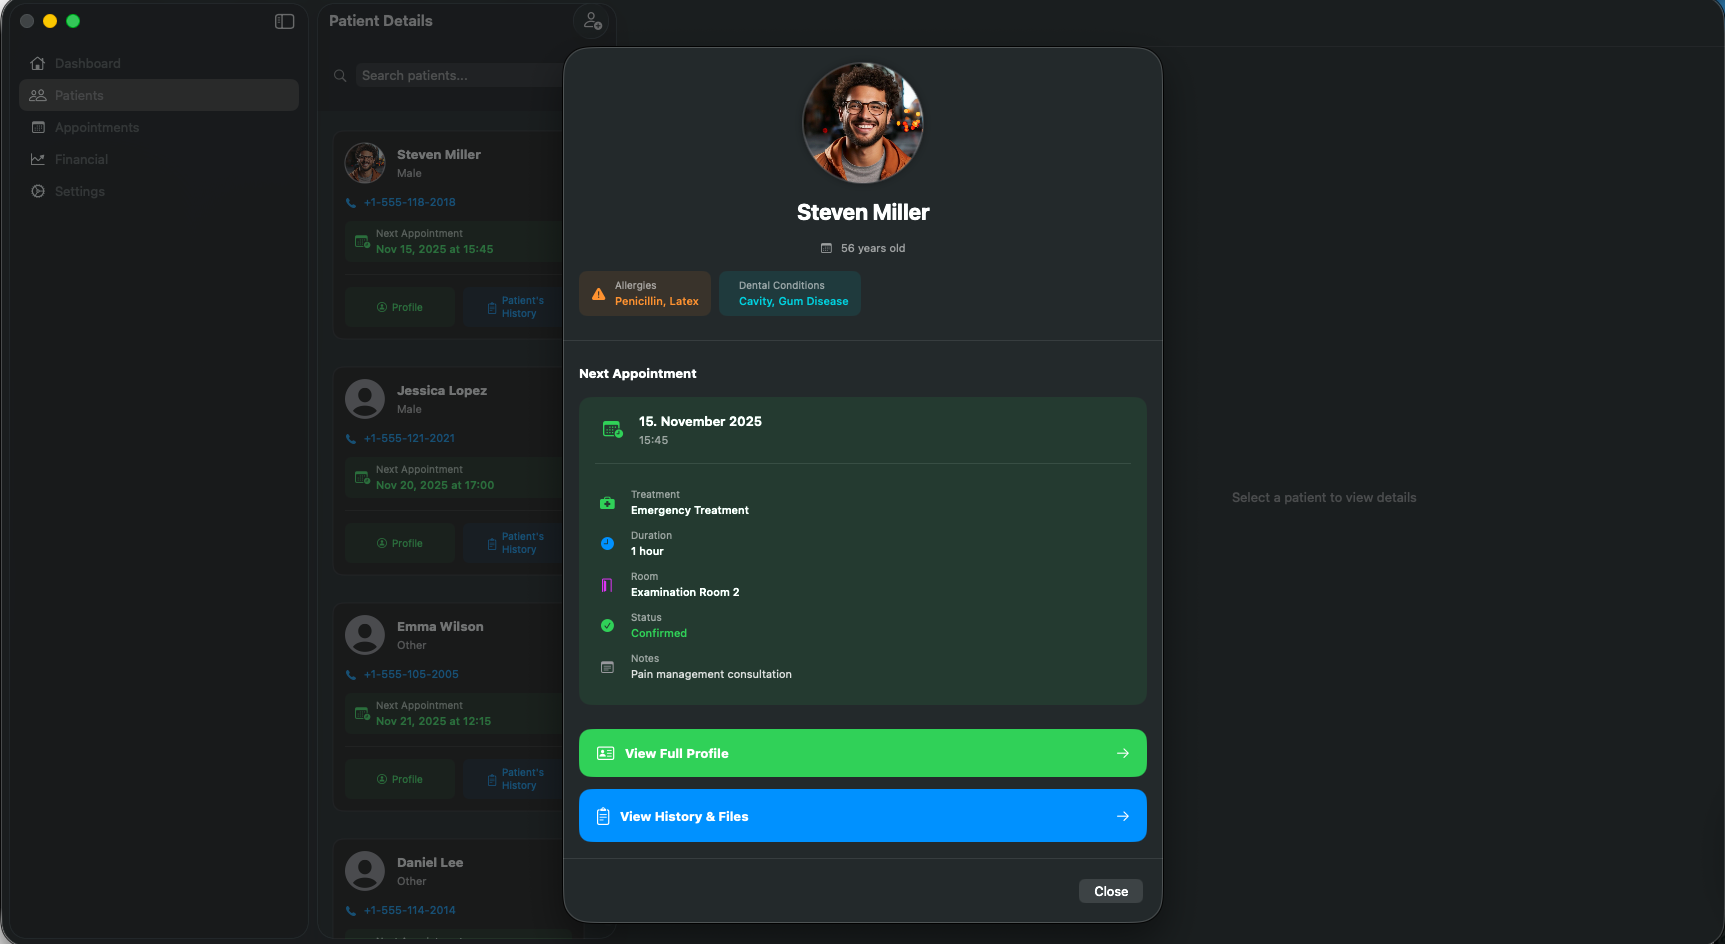Click the Emergency Treatment medical kit icon
This screenshot has width=1725, height=944.
pyautogui.click(x=607, y=503)
